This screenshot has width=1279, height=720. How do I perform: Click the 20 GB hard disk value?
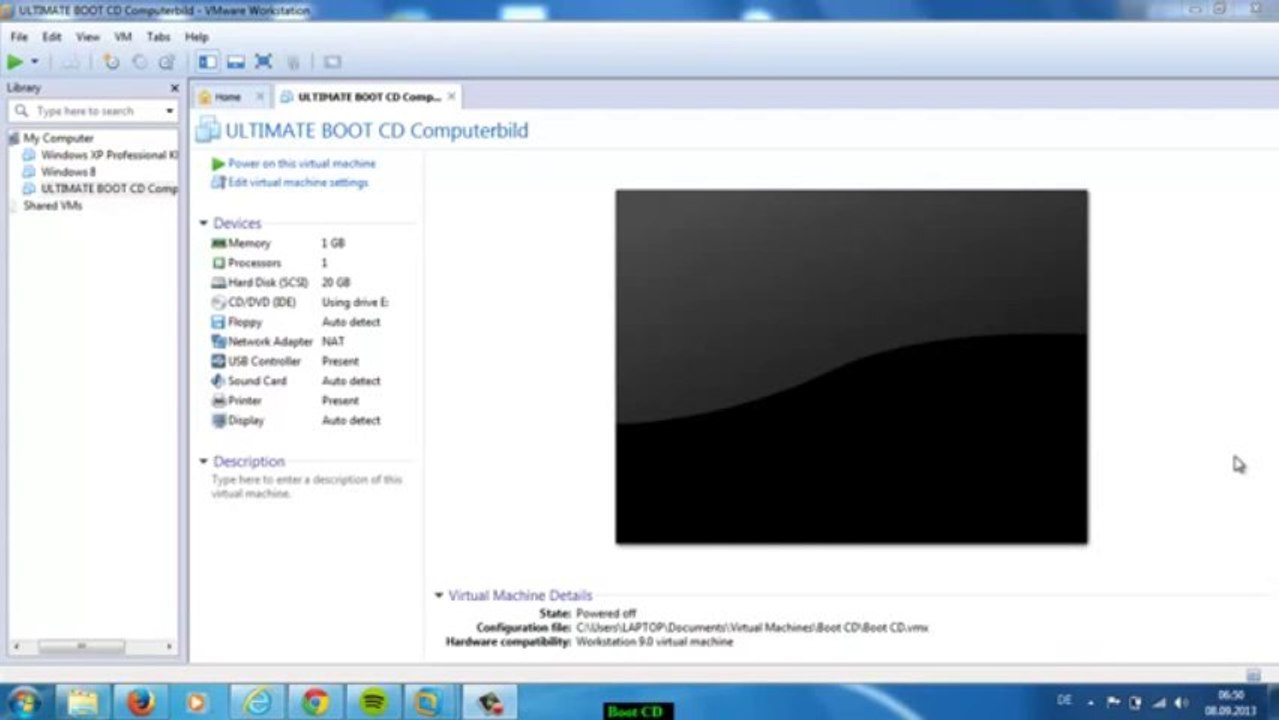(x=336, y=283)
